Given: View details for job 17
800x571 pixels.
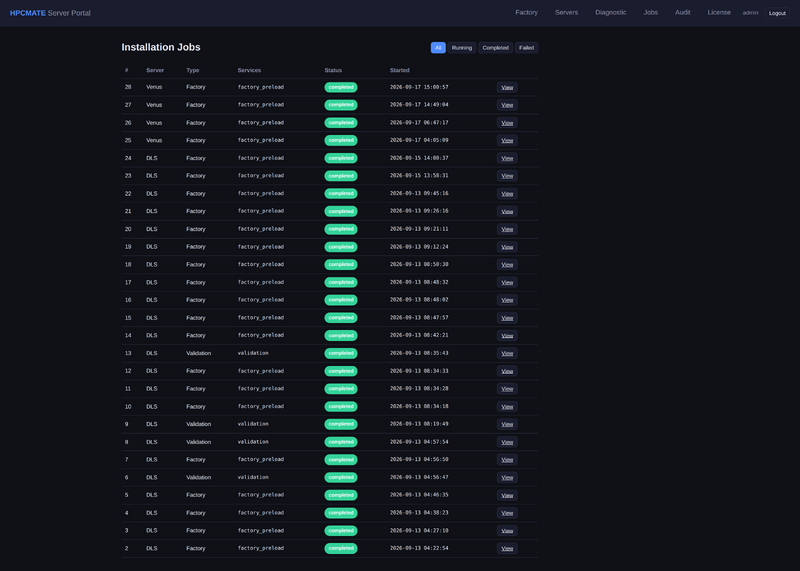Looking at the screenshot, I should pyautogui.click(x=507, y=282).
